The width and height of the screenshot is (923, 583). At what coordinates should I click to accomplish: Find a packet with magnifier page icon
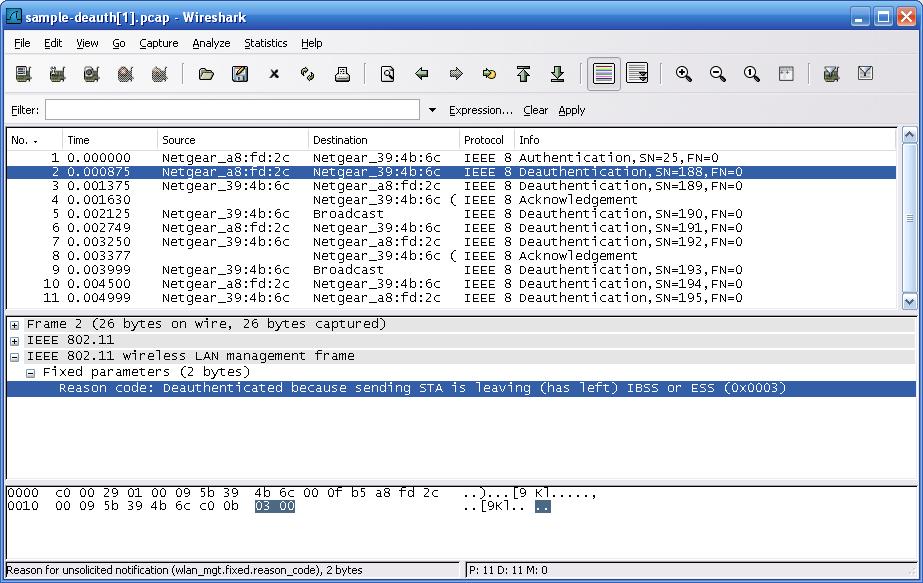(387, 74)
